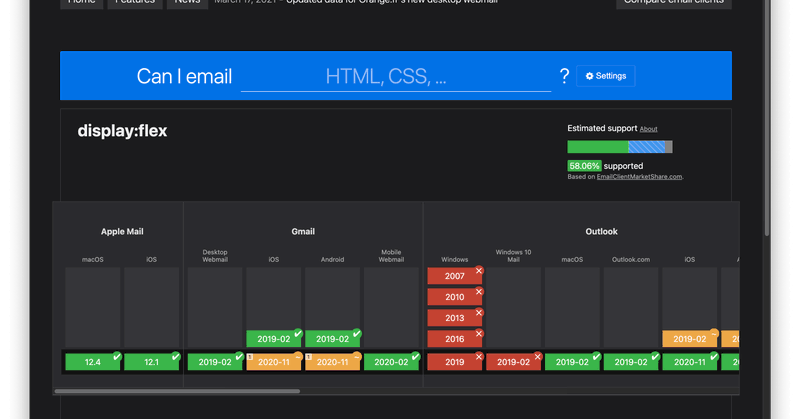Select Windows 10 Mail 2019-02 red cell
This screenshot has width=800, height=419.
pos(513,362)
